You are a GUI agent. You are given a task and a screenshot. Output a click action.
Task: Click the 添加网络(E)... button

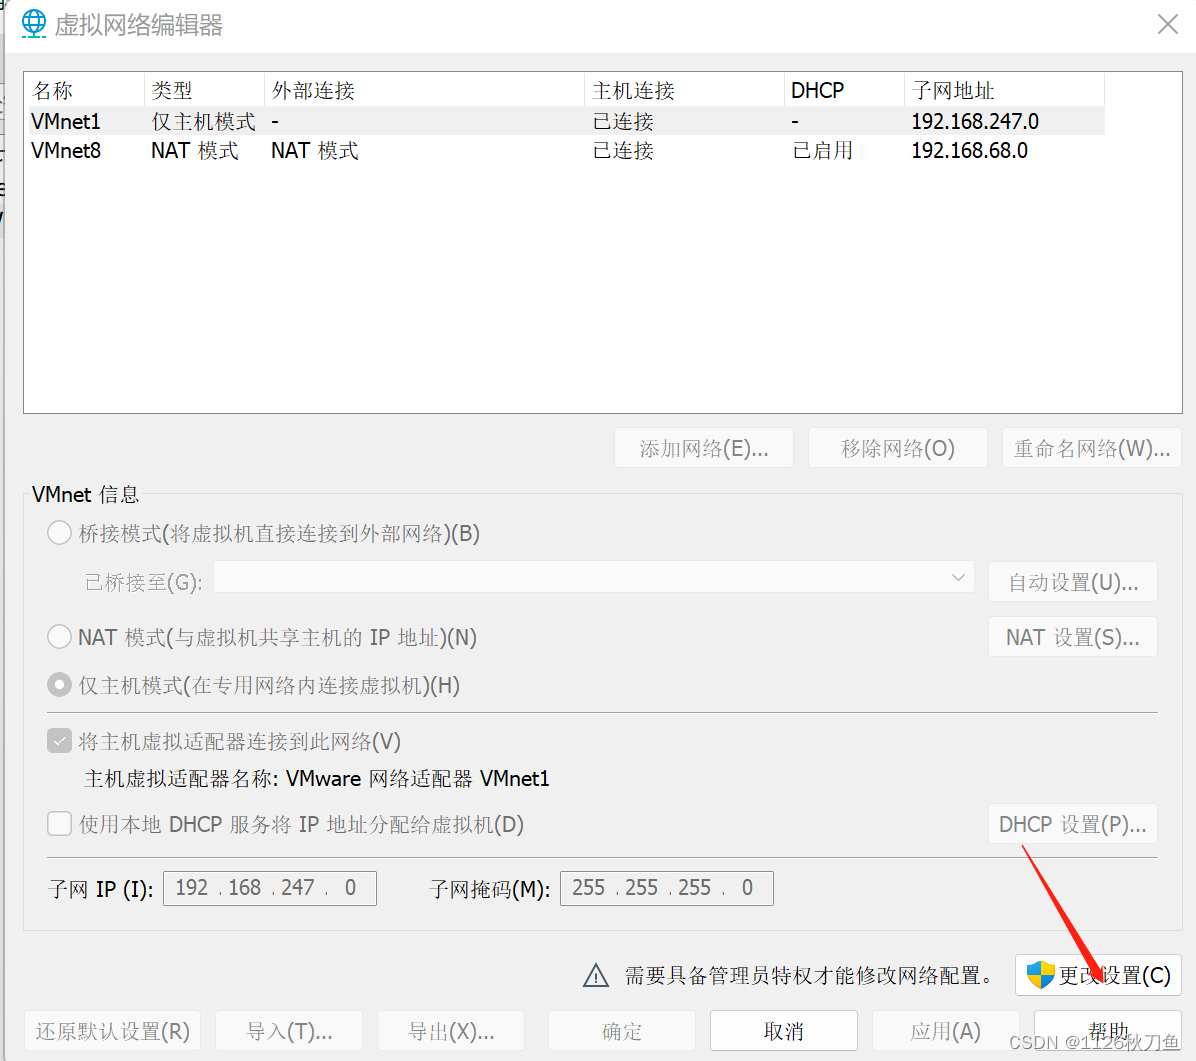tap(703, 448)
